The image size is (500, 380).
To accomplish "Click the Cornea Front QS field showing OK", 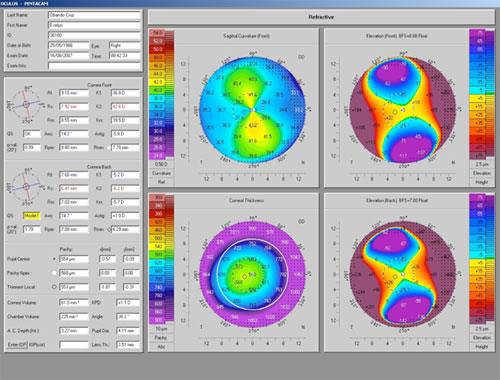I will click(x=32, y=134).
